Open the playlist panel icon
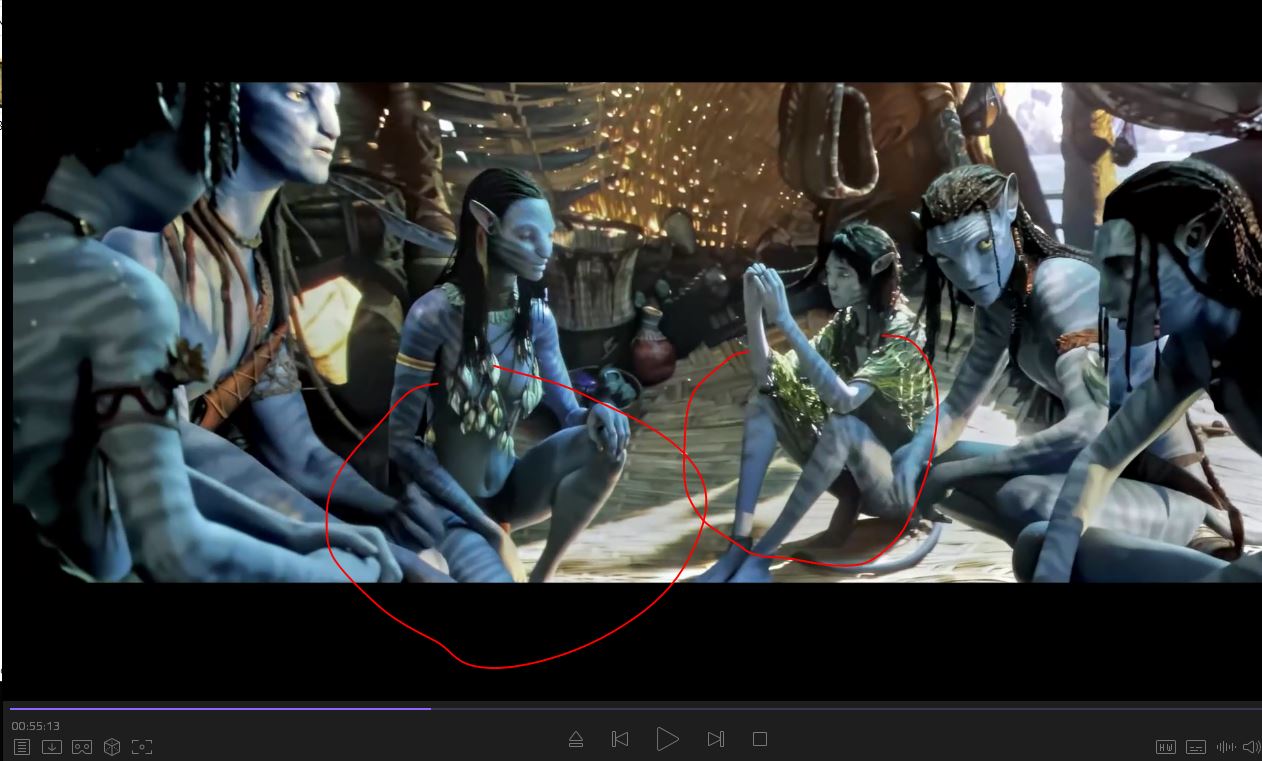Viewport: 1262px width, 761px height. coord(21,747)
